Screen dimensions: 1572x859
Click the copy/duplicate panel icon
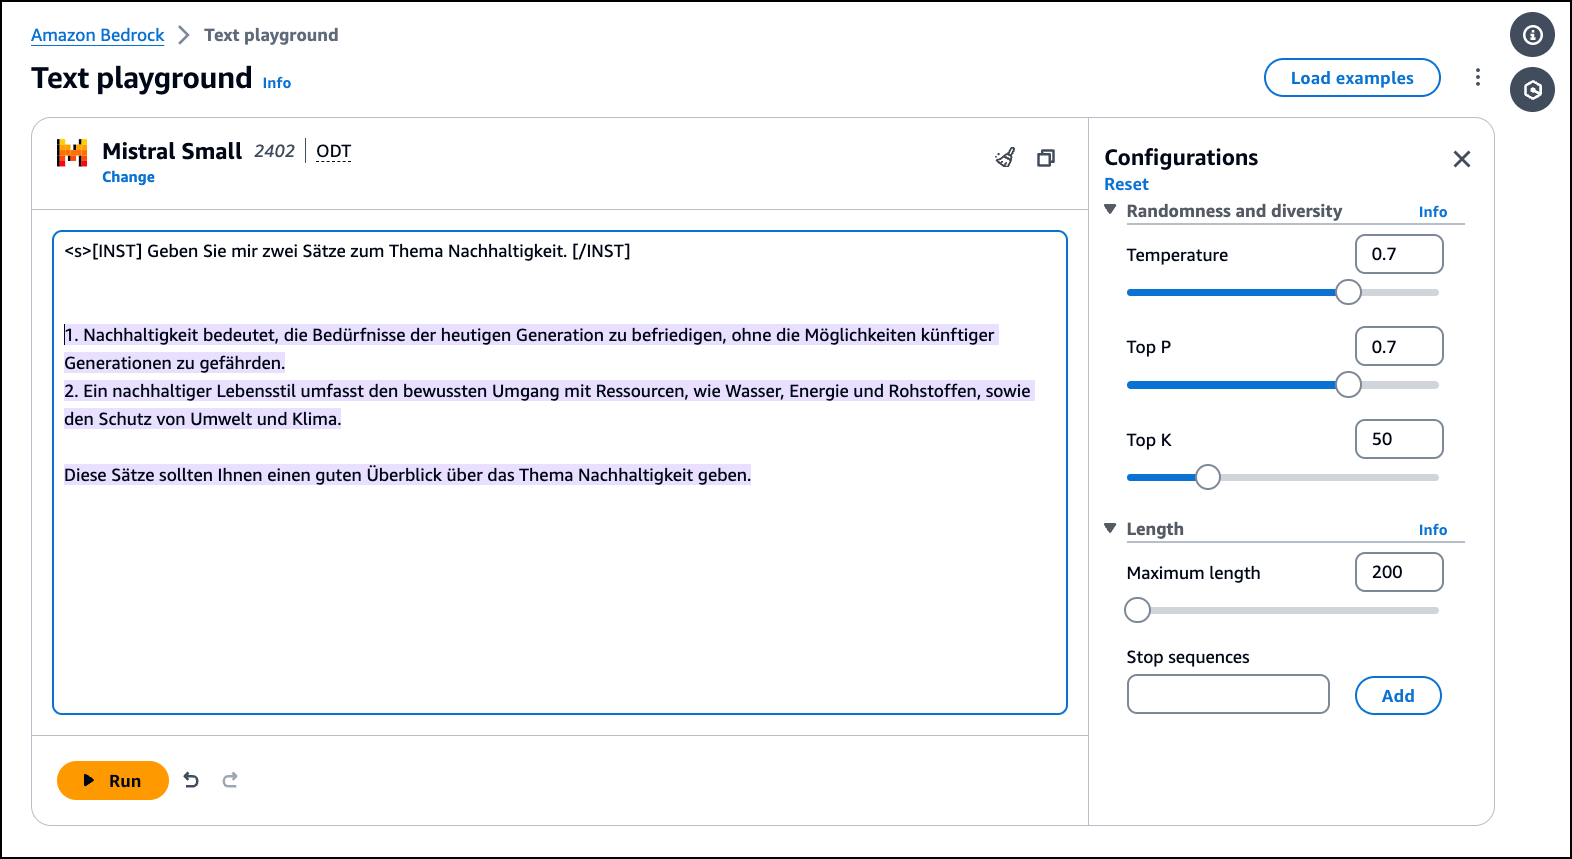point(1046,158)
